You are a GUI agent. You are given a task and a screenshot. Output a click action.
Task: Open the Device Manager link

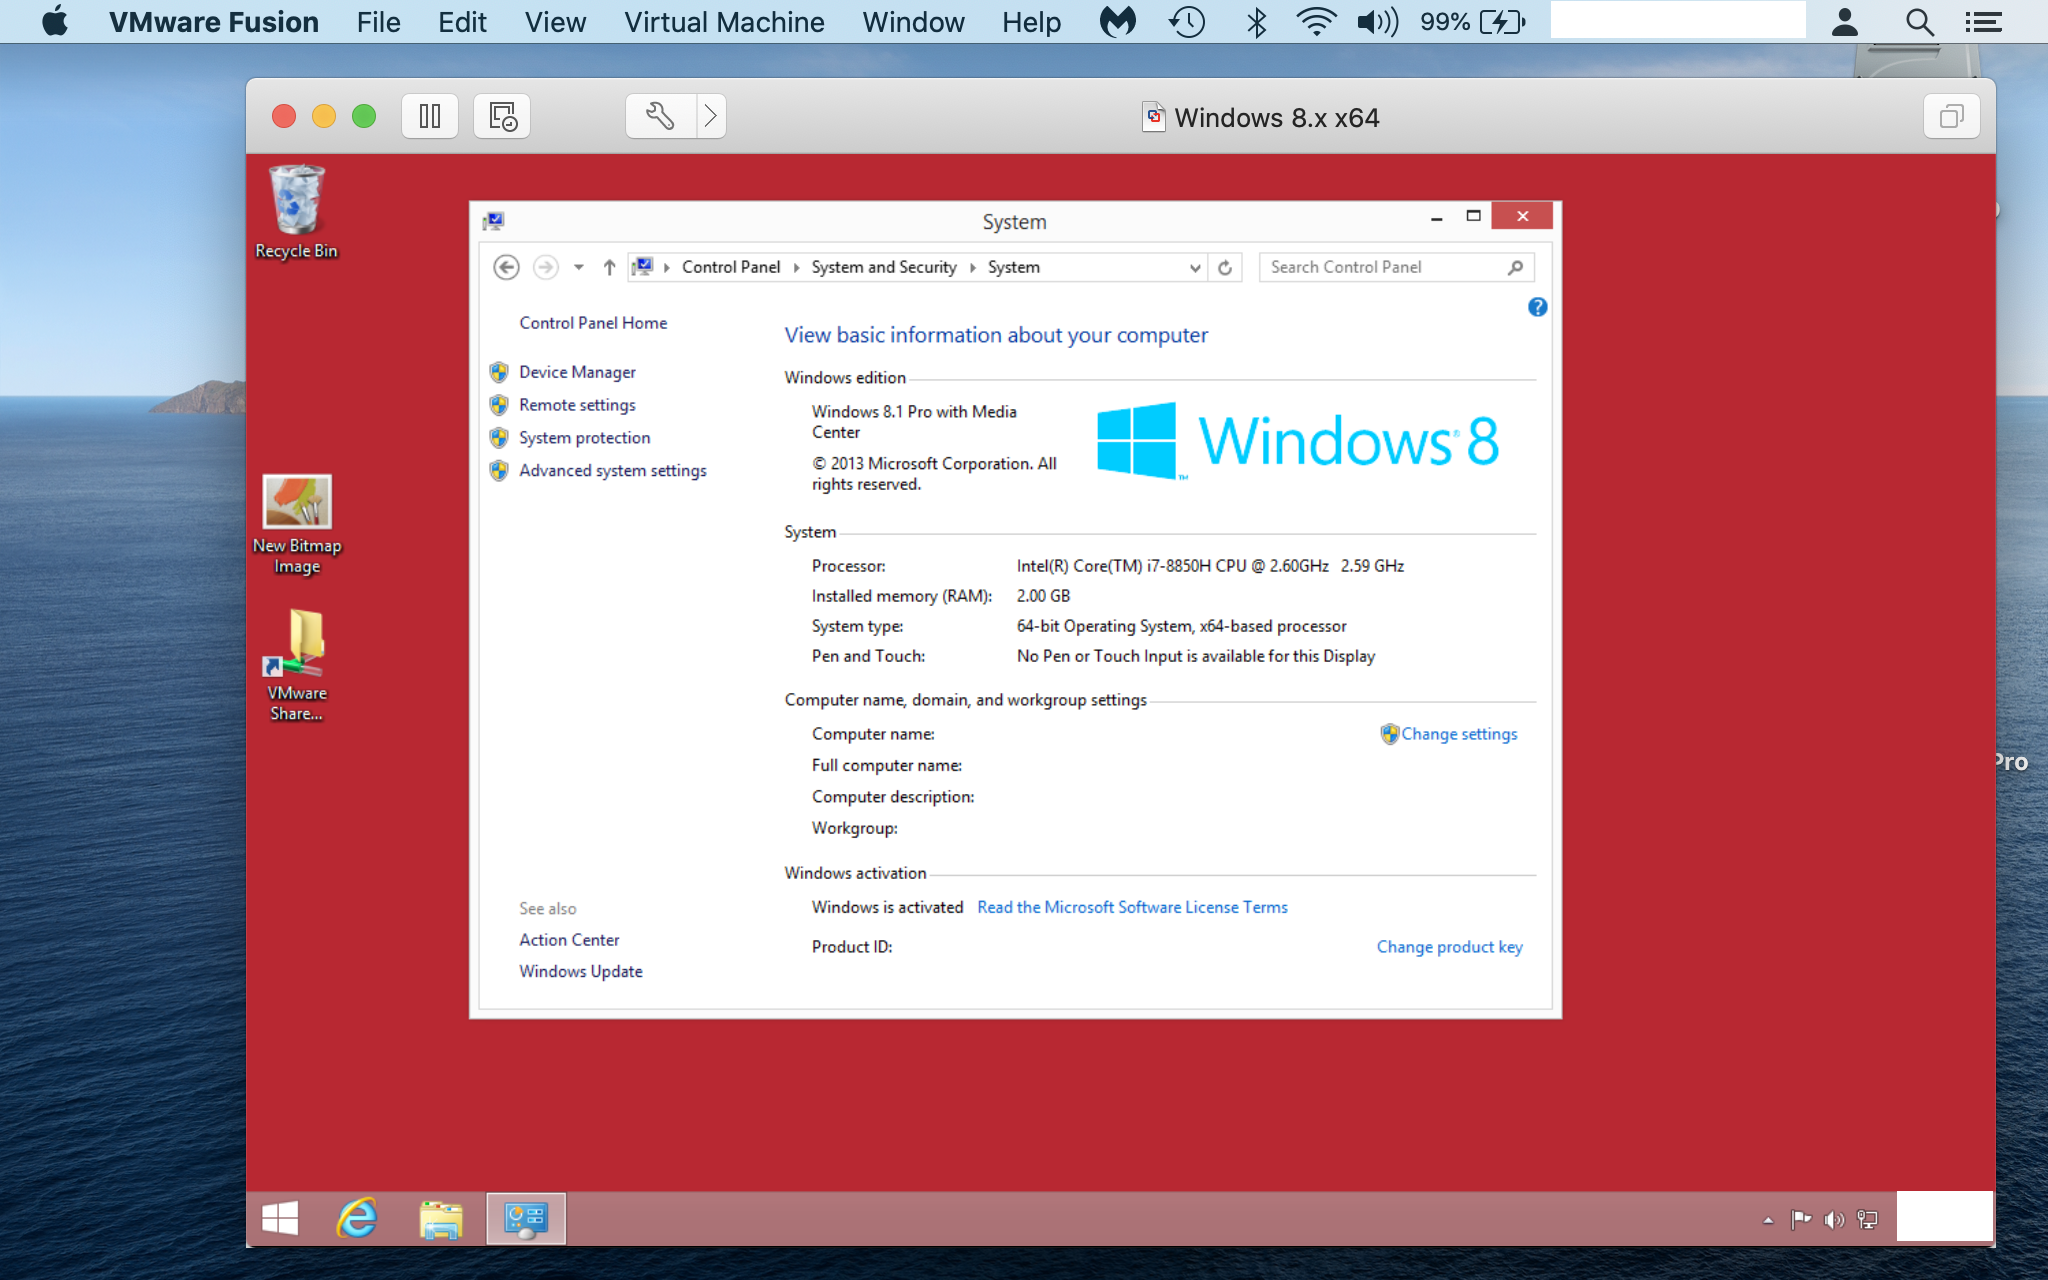click(x=577, y=372)
